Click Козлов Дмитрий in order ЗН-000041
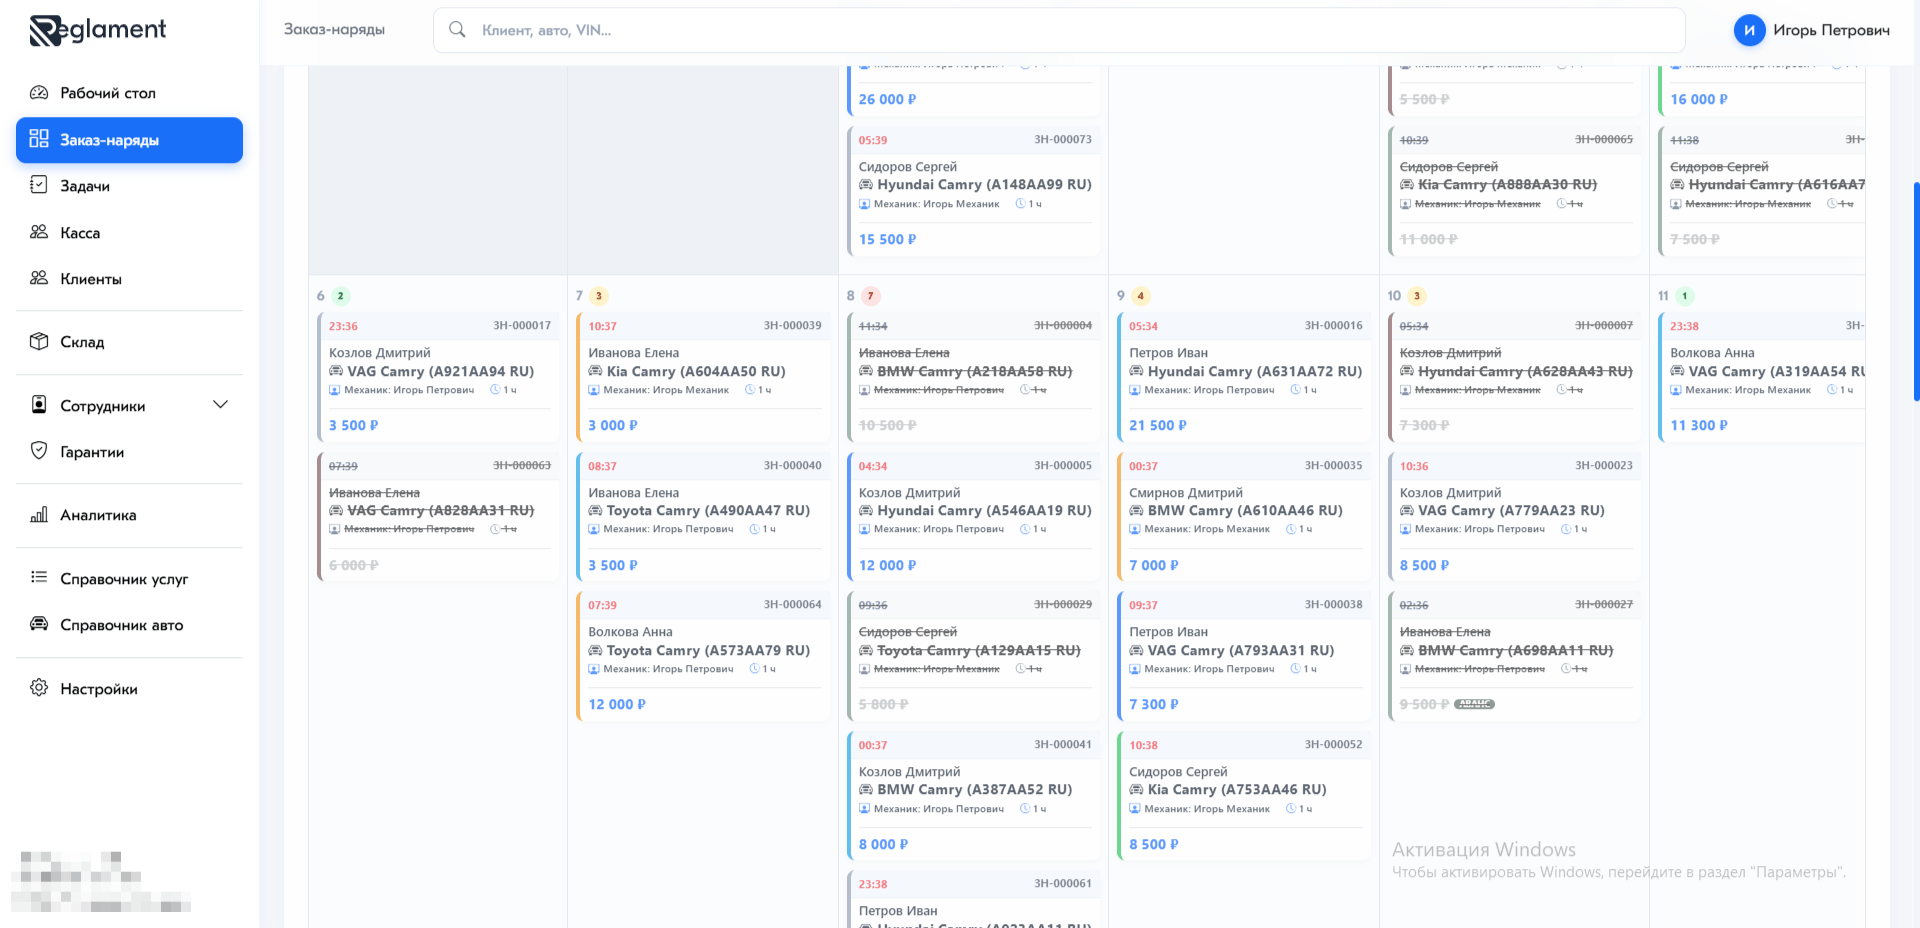 tap(909, 772)
